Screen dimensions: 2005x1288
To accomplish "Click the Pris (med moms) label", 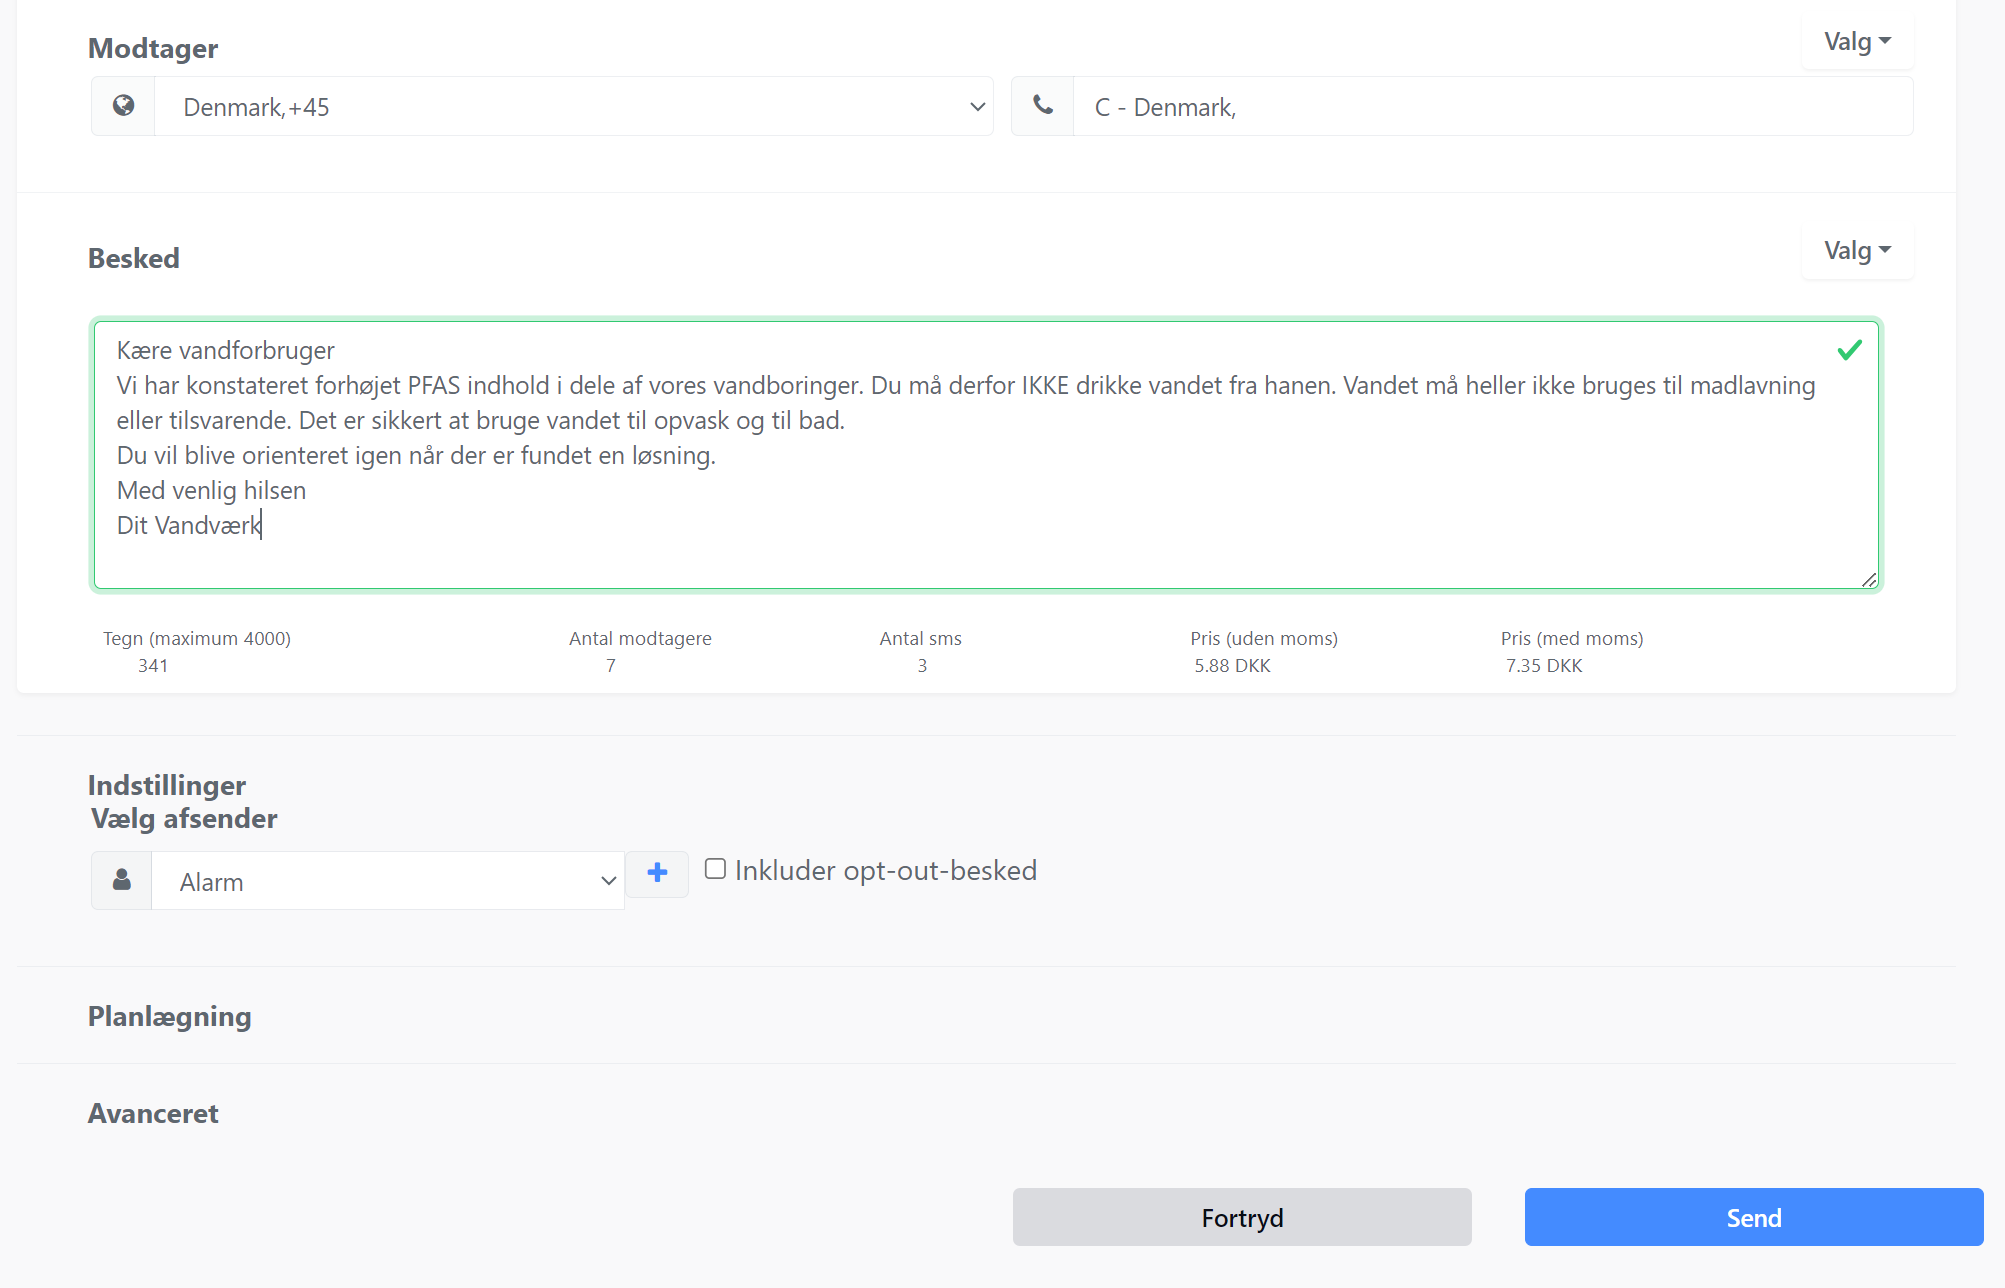I will pyautogui.click(x=1572, y=638).
